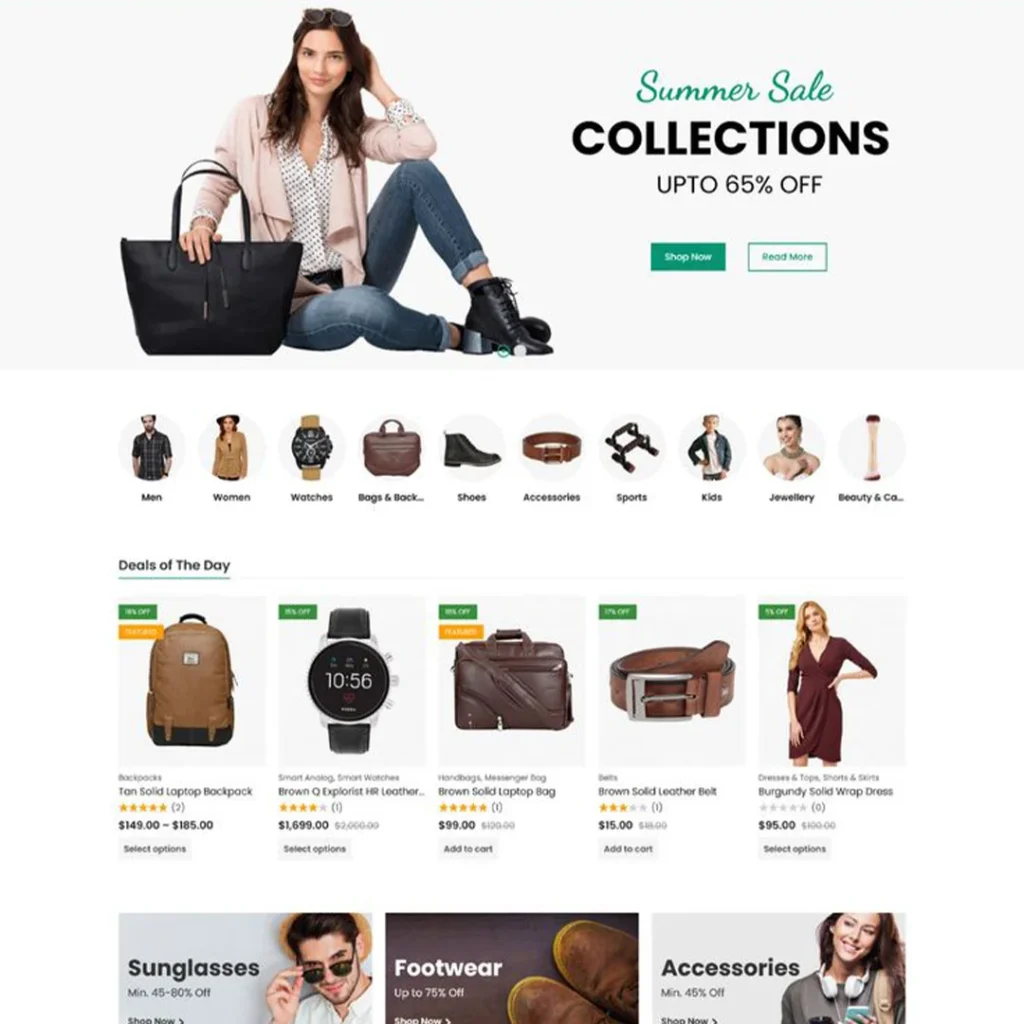1024x1024 pixels.
Task: Add Brown Solid Laptop Bag to cart
Action: pos(468,849)
